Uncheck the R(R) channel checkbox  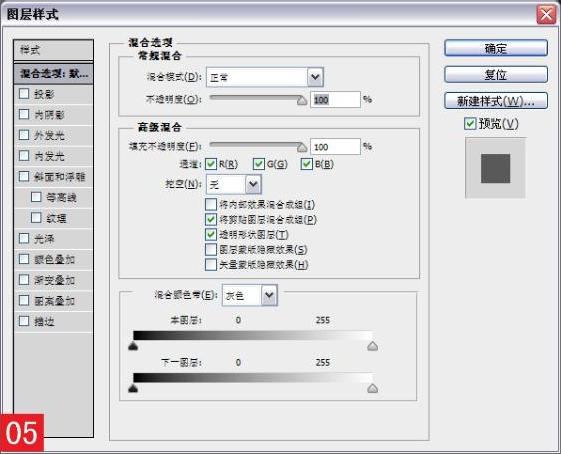coord(211,164)
